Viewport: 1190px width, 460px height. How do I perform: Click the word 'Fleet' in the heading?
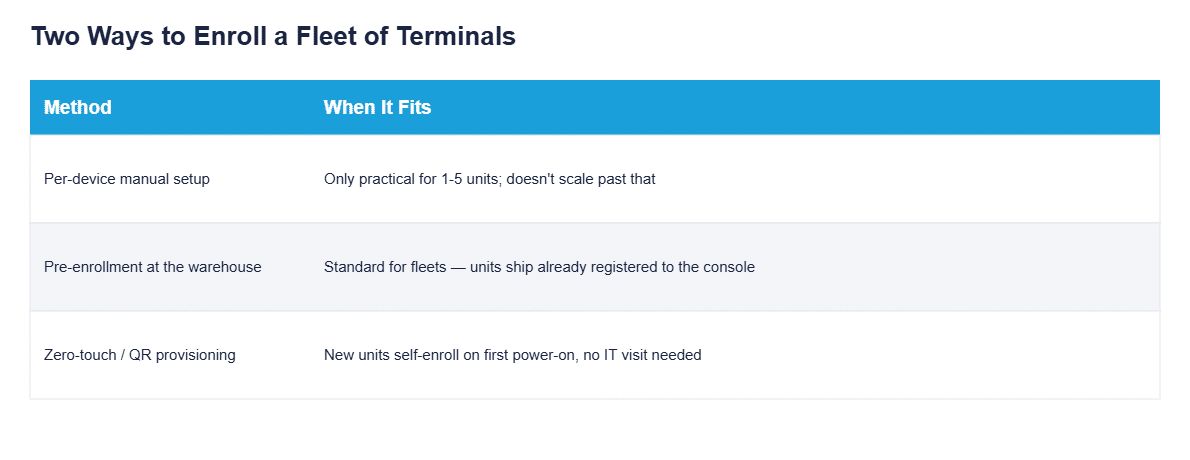(326, 36)
